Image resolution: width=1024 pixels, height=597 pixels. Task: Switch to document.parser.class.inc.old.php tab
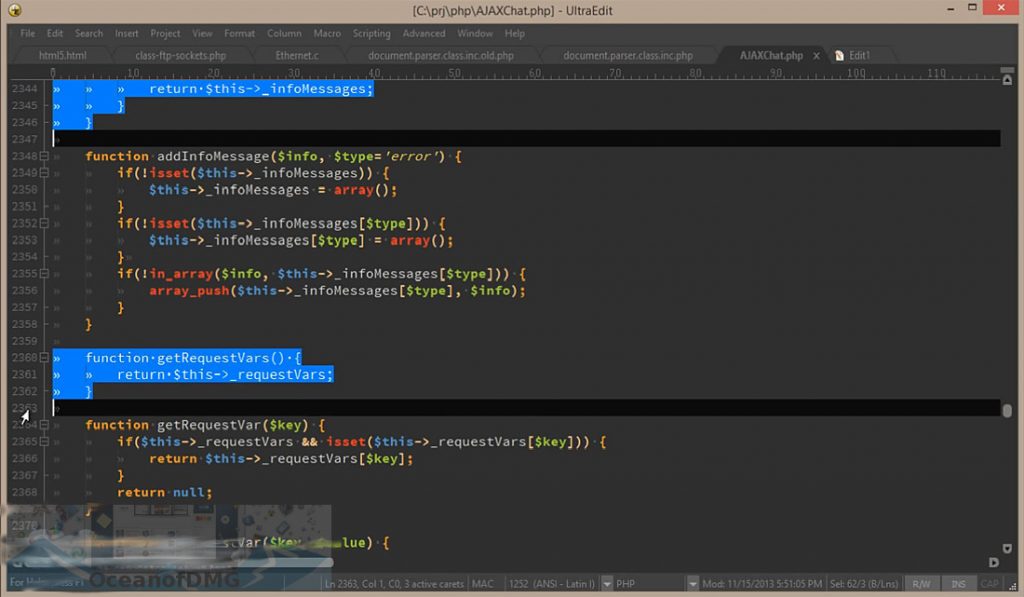(x=441, y=56)
